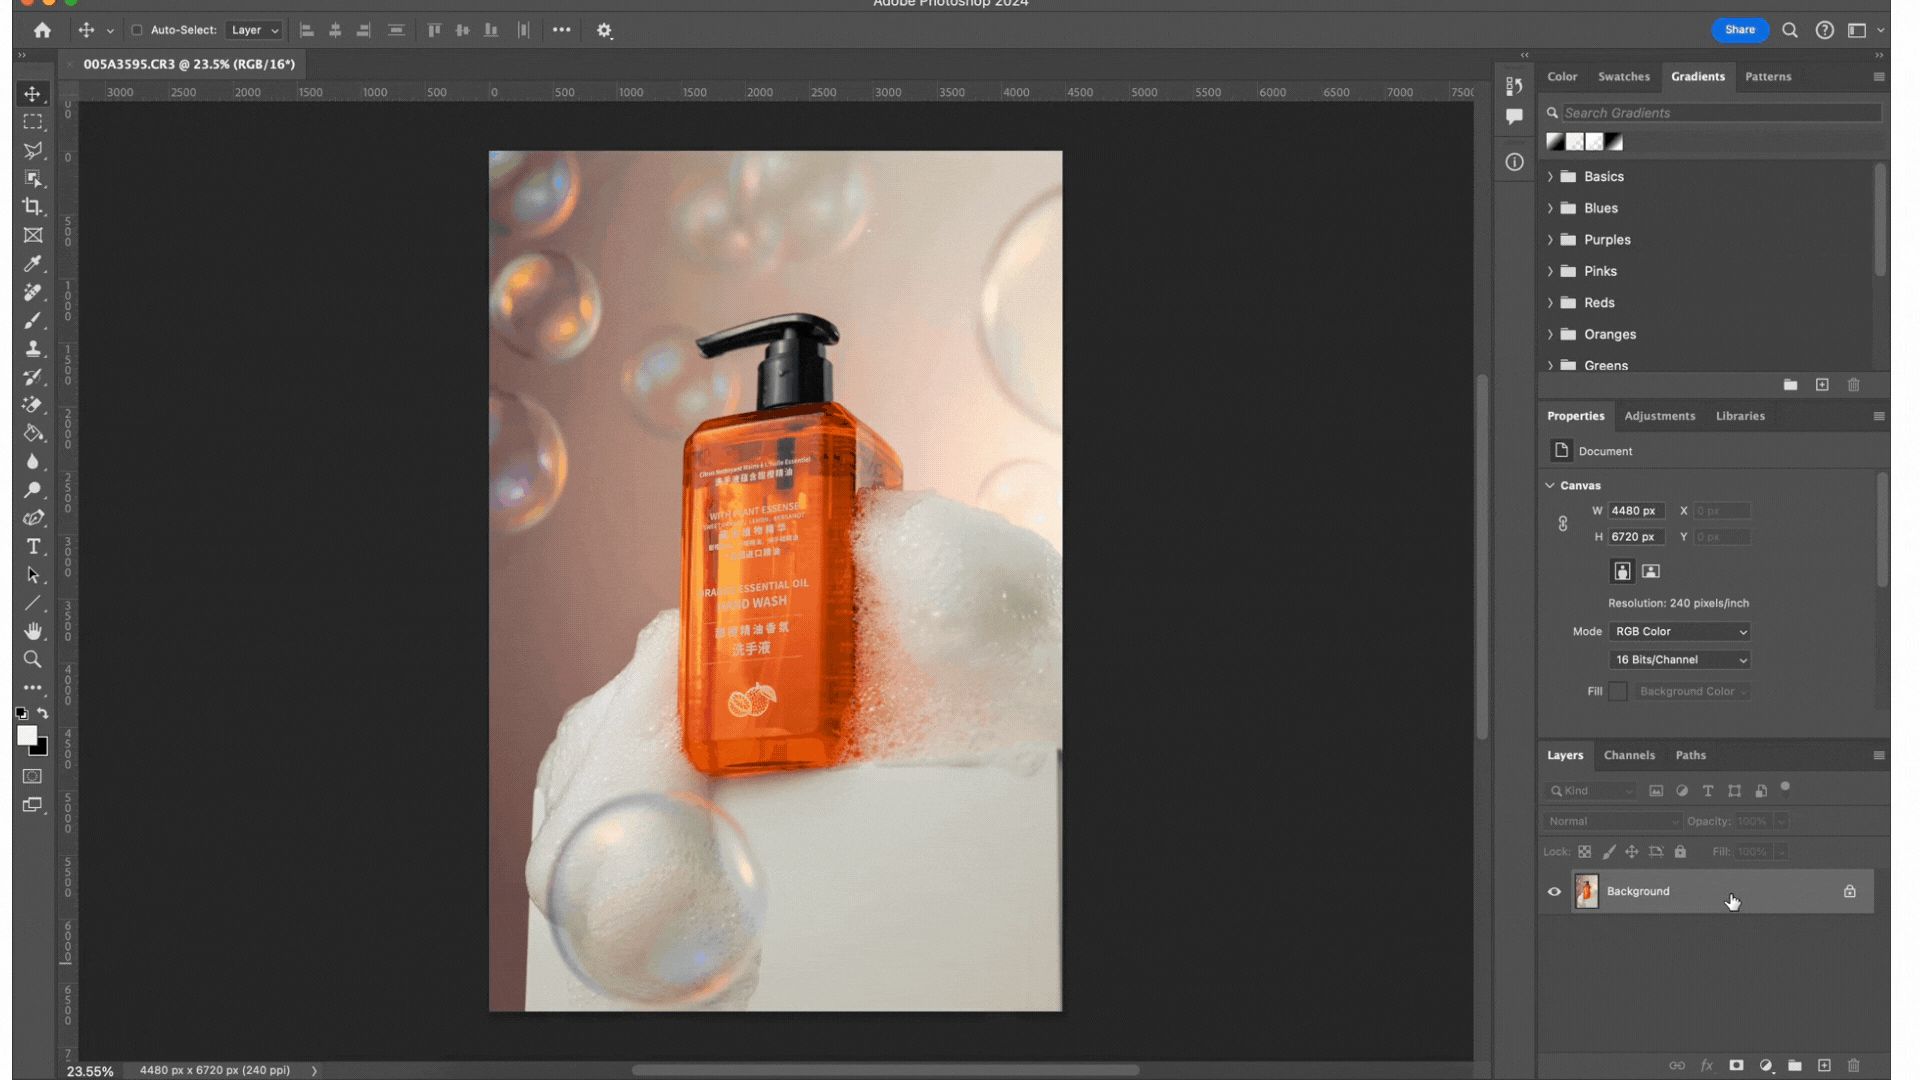This screenshot has height=1080, width=1920.
Task: Toggle the pixel layer filter
Action: pos(1656,791)
